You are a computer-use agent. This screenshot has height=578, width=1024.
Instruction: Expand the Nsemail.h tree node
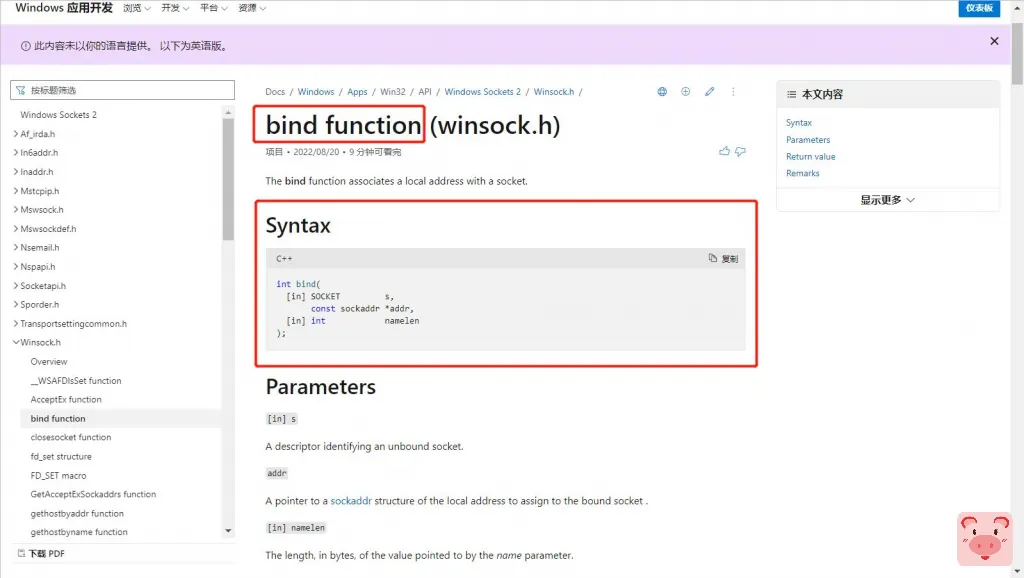pyautogui.click(x=16, y=248)
